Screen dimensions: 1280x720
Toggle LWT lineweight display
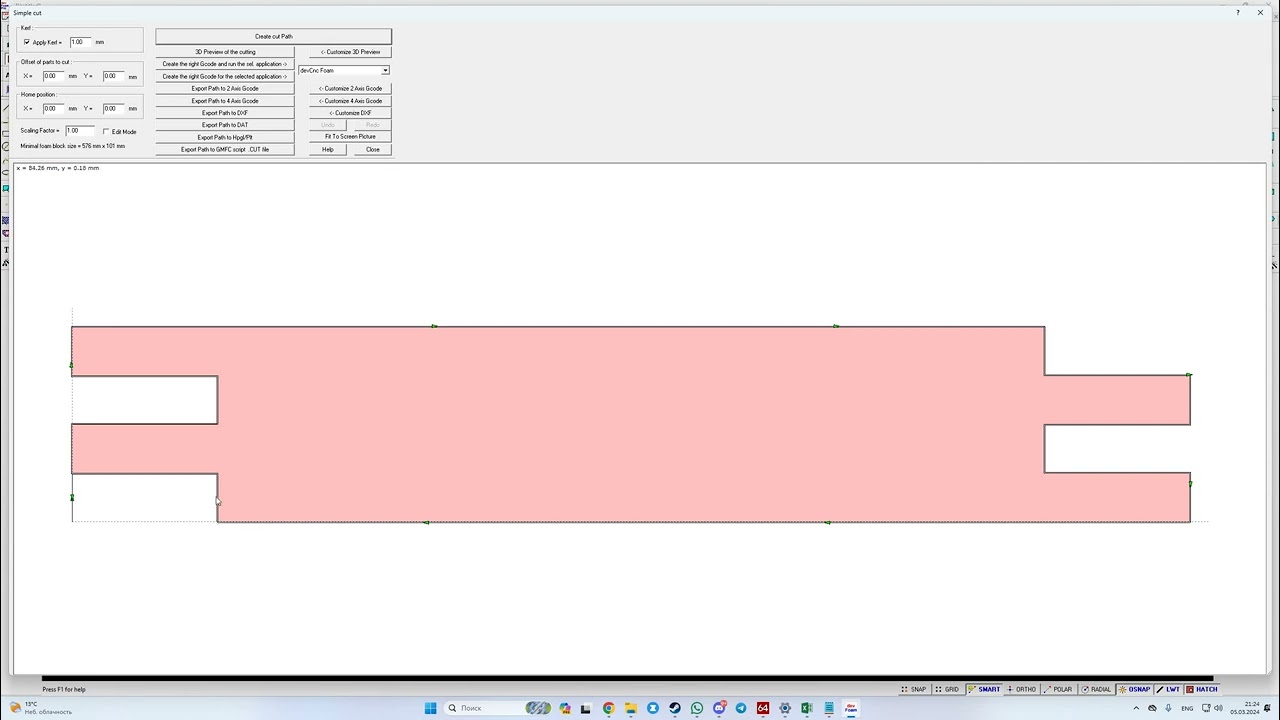coord(1169,689)
